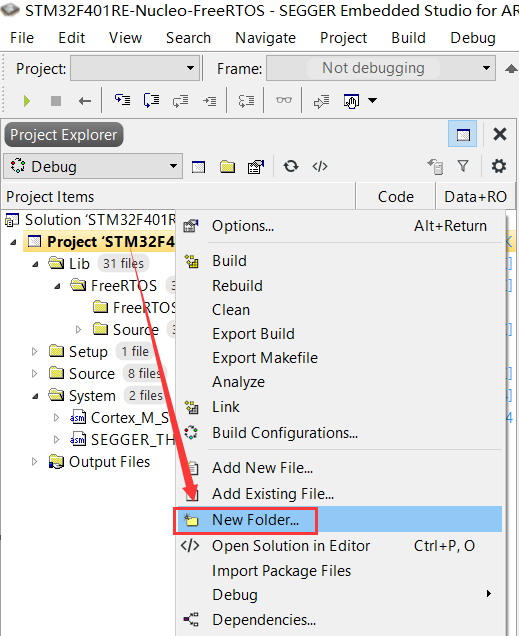Click the new project window icon in explorer toolbar
Viewport: 519px width, 636px height.
coord(198,167)
